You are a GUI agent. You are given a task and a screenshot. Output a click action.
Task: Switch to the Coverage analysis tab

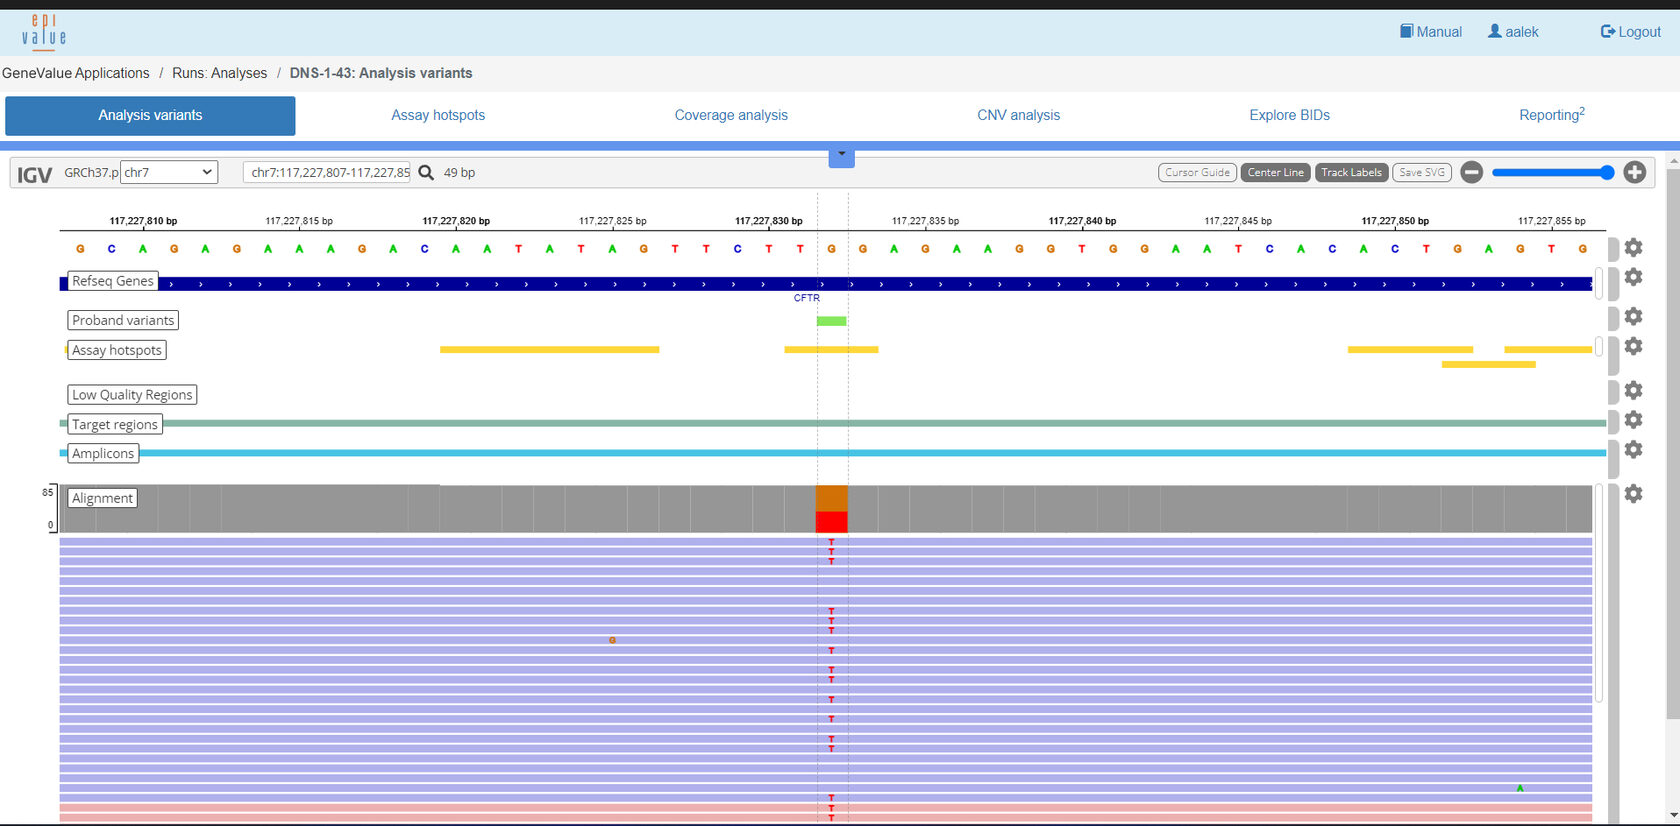[731, 115]
